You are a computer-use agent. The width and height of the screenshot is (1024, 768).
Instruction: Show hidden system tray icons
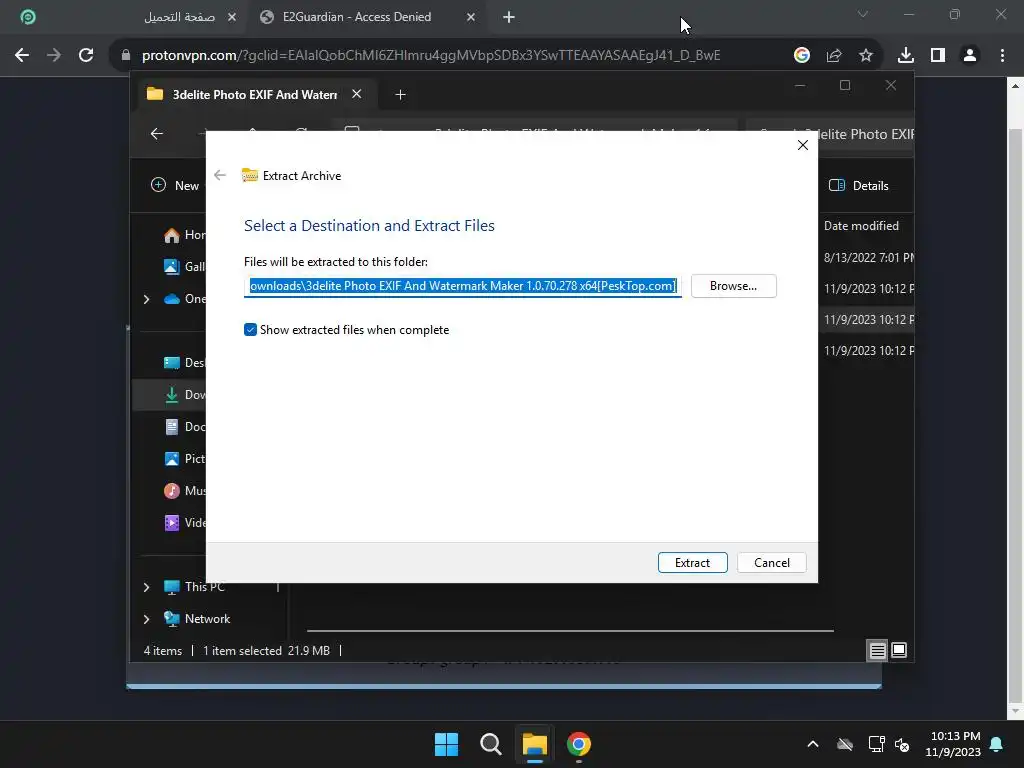(x=813, y=744)
